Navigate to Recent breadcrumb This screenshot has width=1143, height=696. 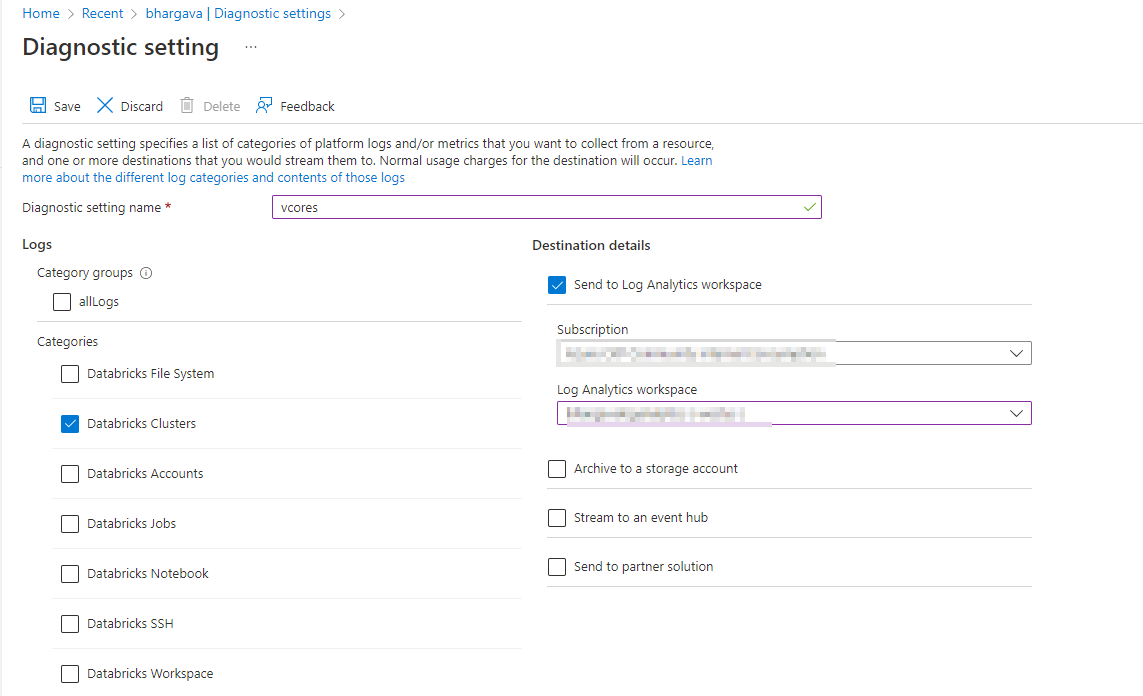pos(102,14)
